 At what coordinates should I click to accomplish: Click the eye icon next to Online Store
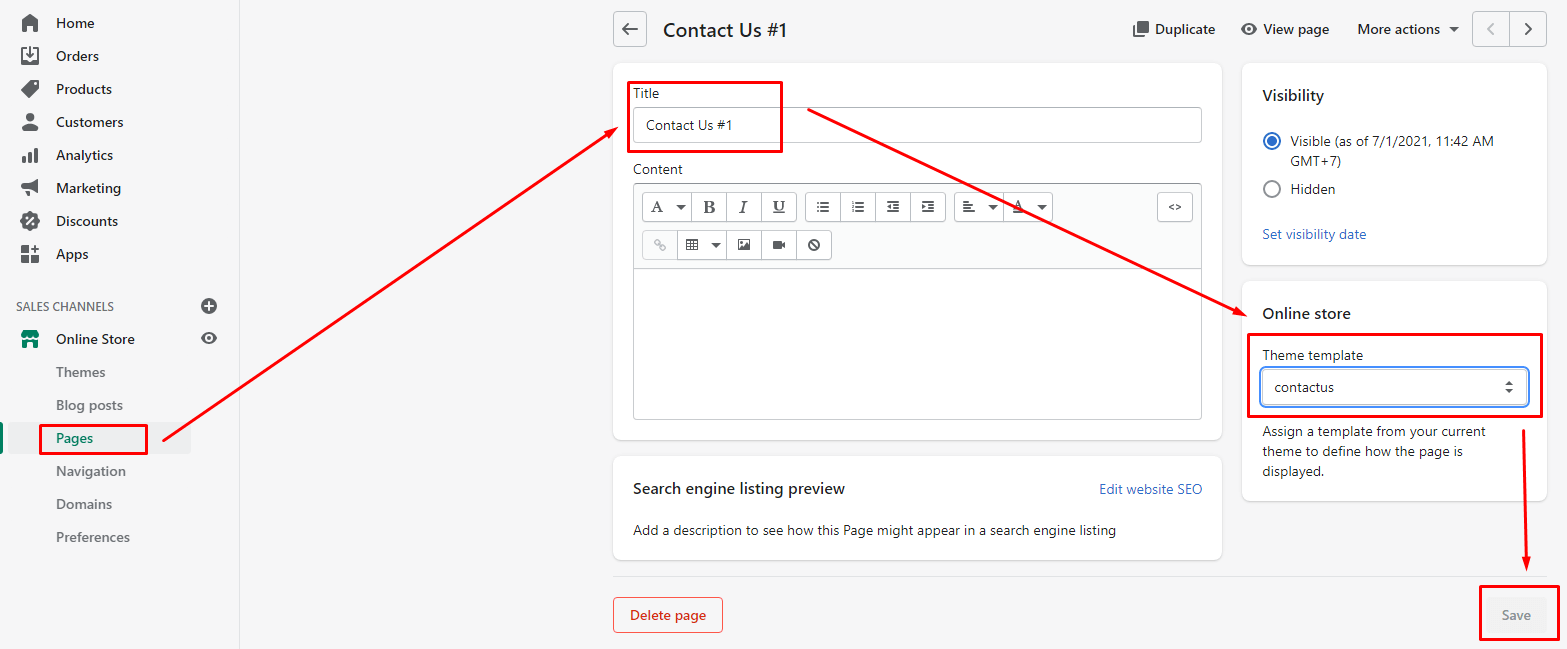[x=209, y=338]
